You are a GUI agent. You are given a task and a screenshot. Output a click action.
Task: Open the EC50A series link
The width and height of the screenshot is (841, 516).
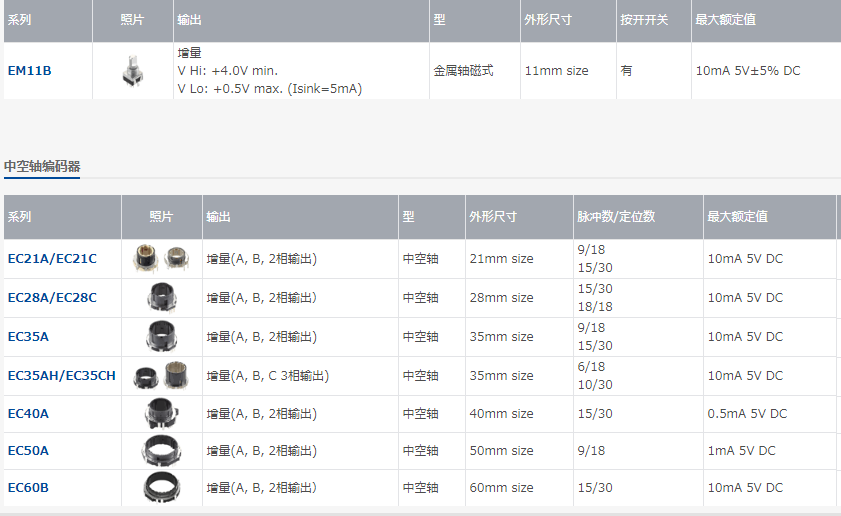(28, 451)
